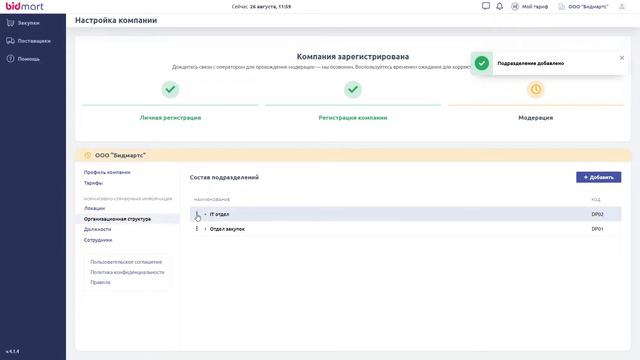This screenshot has width=640, height=360.
Task: Open the chat messages icon in header
Action: 486,6
